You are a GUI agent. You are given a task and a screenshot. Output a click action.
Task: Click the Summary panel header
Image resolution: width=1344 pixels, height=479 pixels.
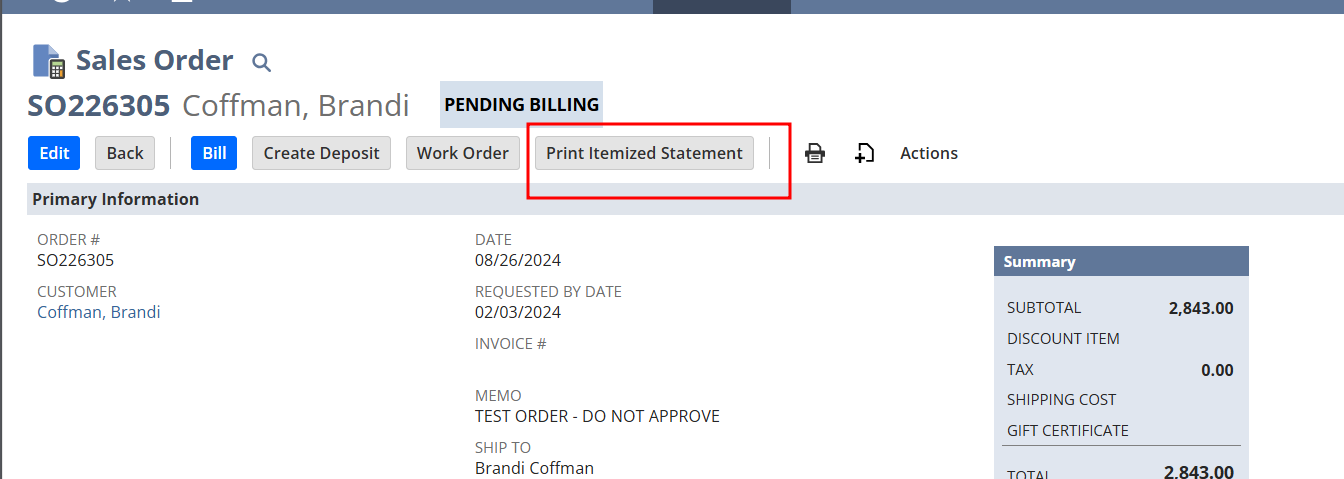click(1121, 262)
